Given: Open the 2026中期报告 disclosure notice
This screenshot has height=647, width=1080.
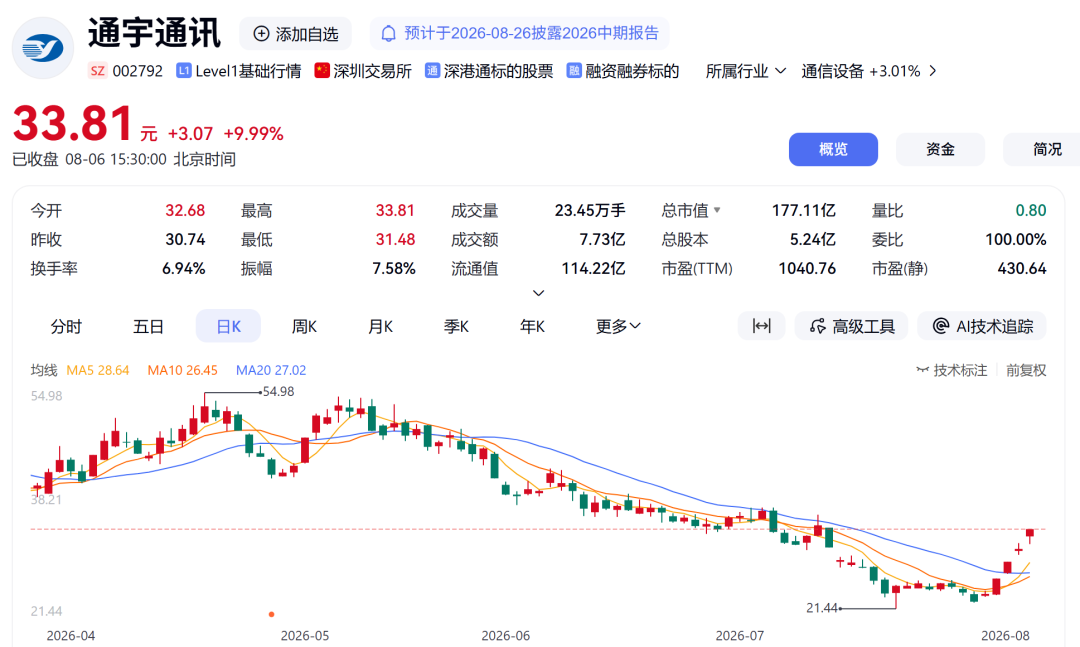Looking at the screenshot, I should [519, 33].
